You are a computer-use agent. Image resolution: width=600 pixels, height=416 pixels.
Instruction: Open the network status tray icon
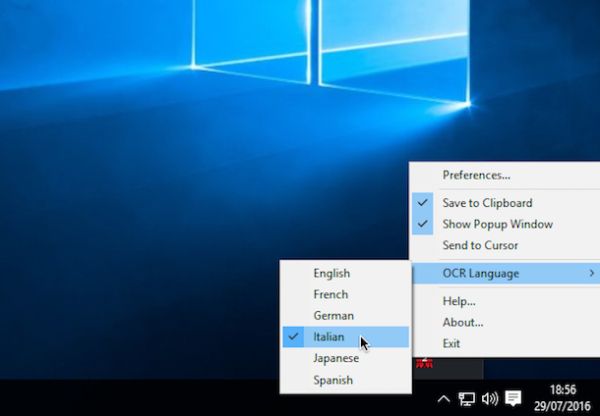click(466, 399)
